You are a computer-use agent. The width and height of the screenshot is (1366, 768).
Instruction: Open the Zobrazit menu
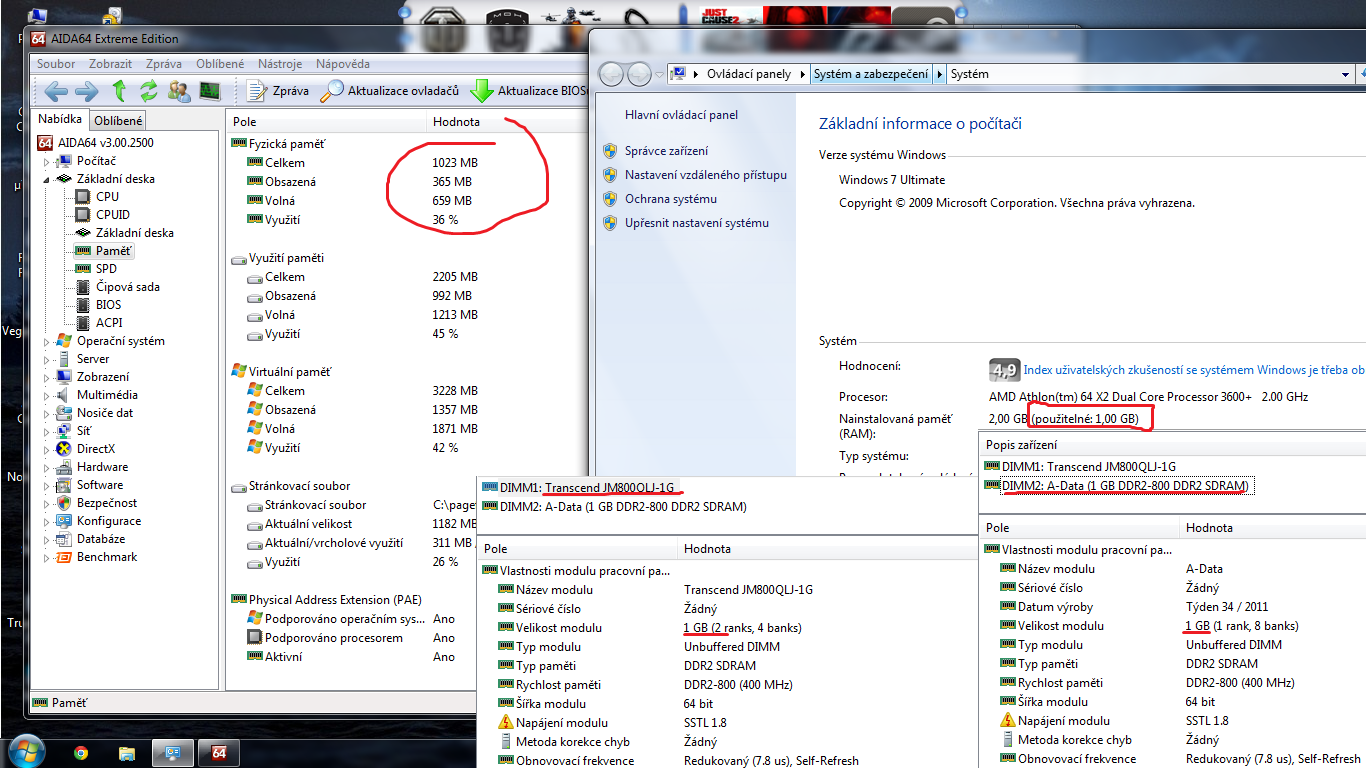tap(110, 63)
